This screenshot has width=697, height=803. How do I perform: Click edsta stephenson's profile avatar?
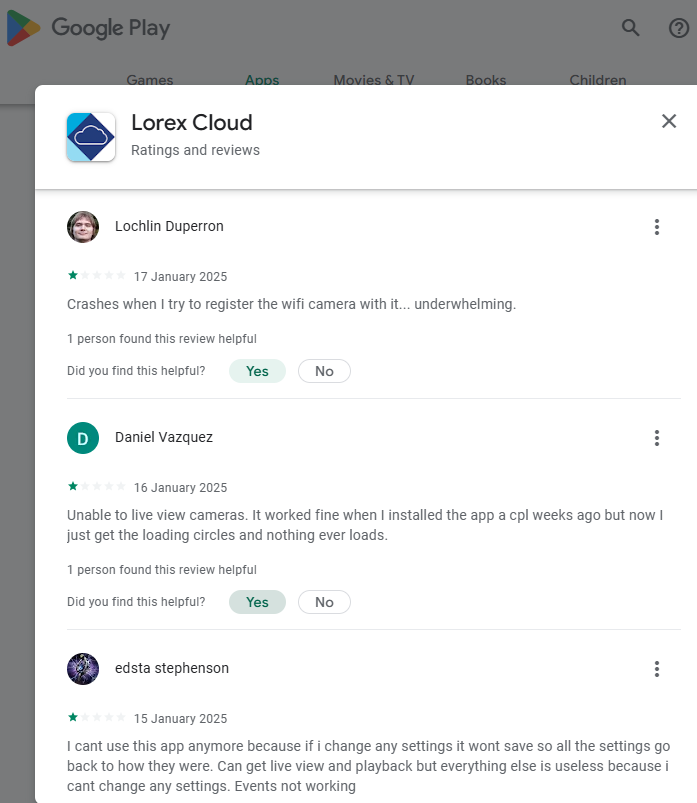click(x=83, y=669)
